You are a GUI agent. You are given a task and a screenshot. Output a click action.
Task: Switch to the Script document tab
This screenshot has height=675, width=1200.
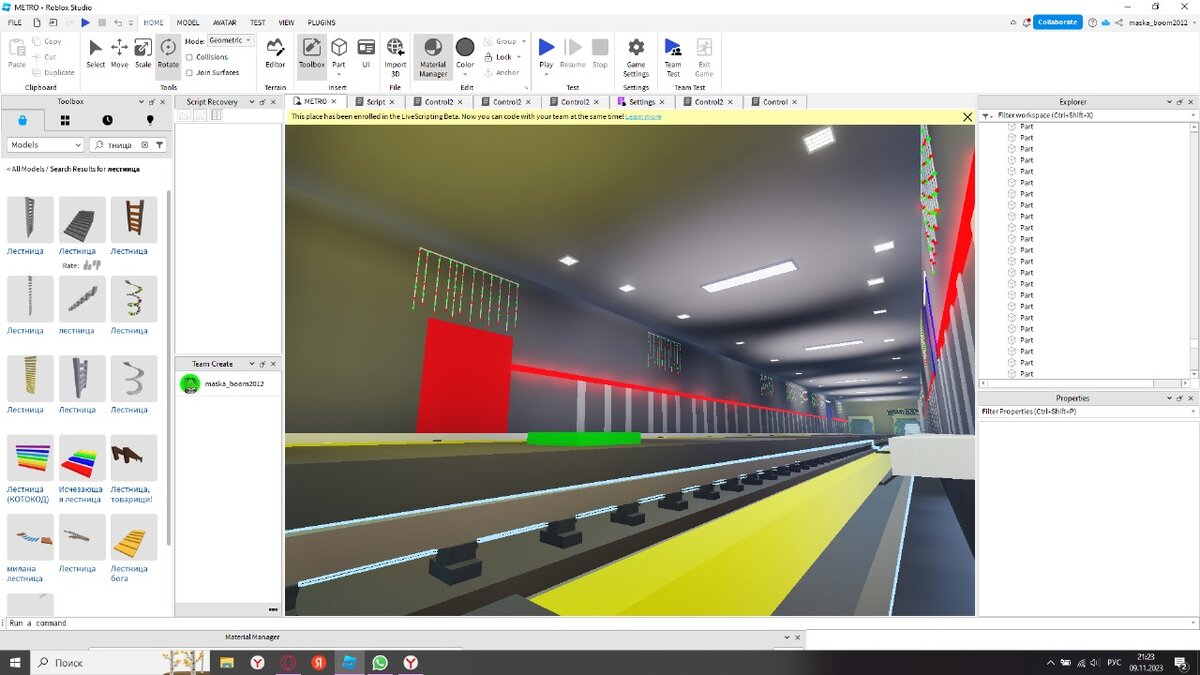376,102
